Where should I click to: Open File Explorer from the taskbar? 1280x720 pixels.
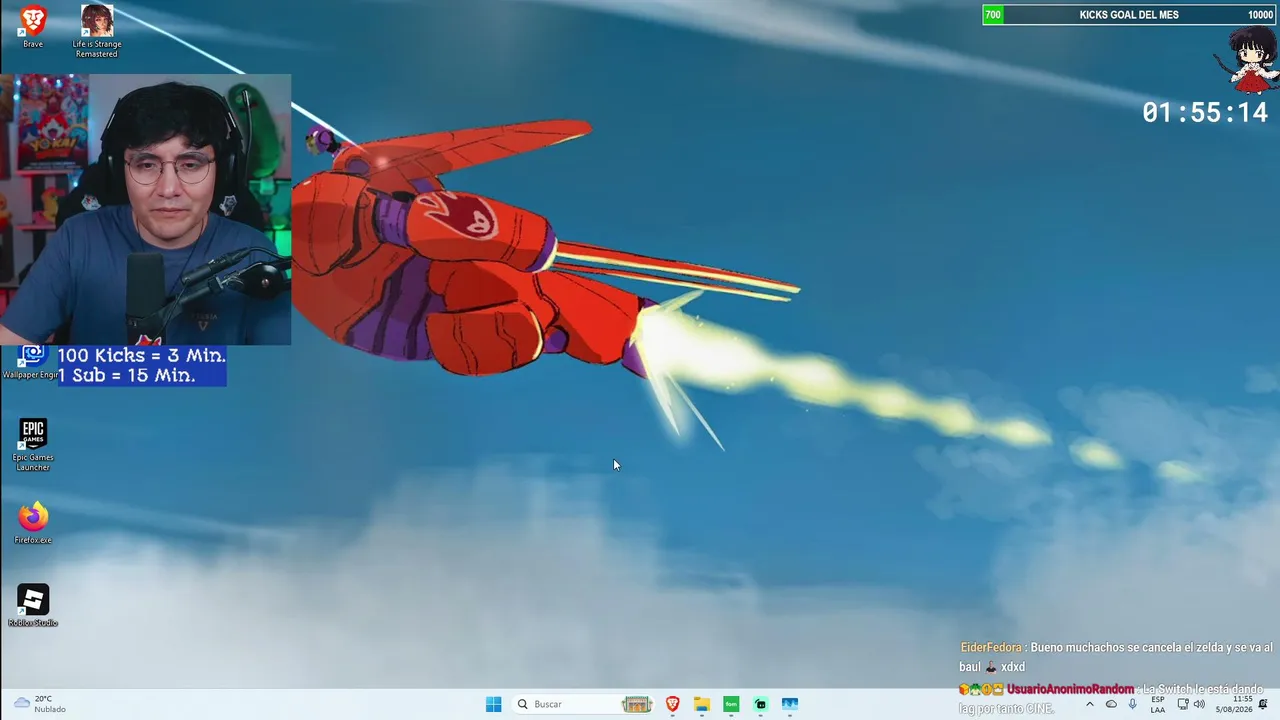click(x=702, y=704)
